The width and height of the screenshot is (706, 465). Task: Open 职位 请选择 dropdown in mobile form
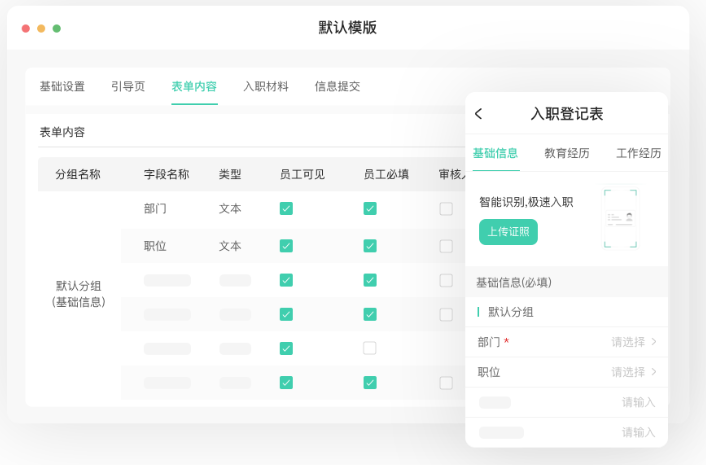[634, 372]
